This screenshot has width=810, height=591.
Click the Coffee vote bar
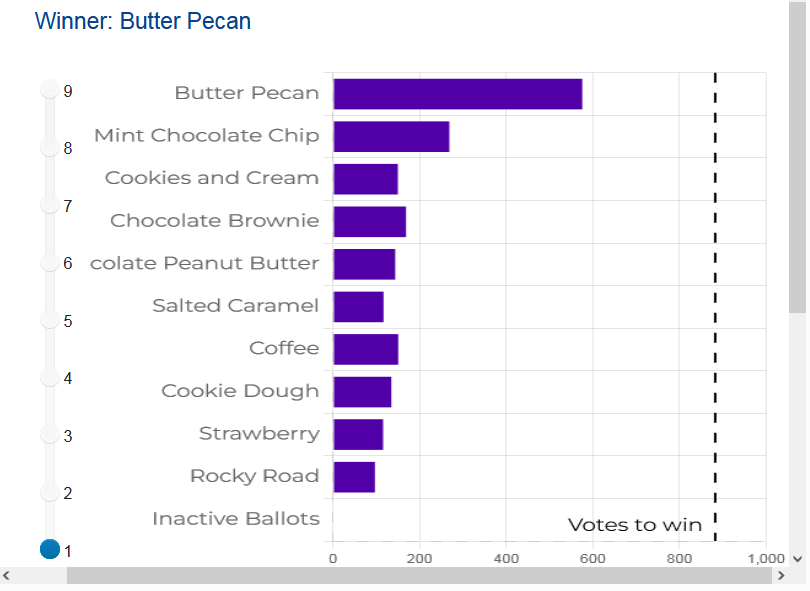point(365,349)
